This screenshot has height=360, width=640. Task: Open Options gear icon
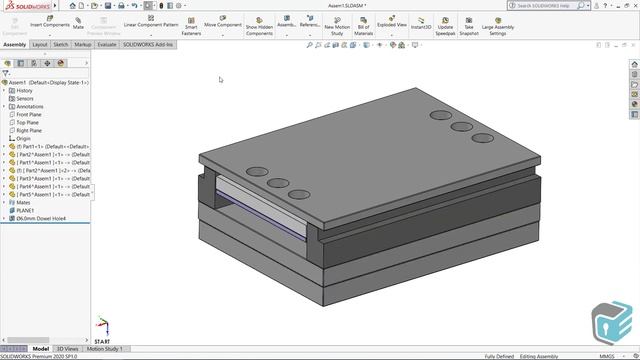tap(178, 6)
